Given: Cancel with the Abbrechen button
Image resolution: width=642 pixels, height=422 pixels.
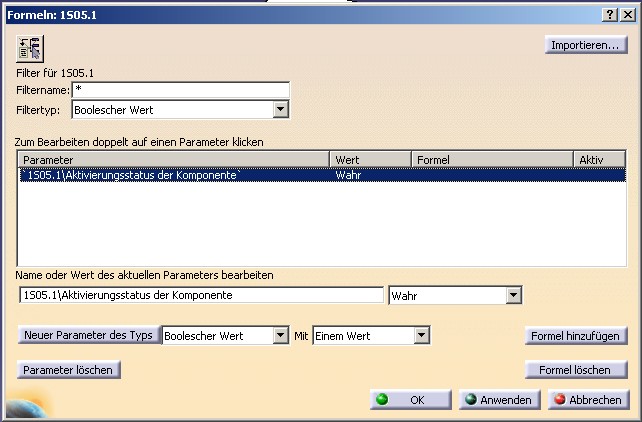Looking at the screenshot, I should click(x=589, y=399).
